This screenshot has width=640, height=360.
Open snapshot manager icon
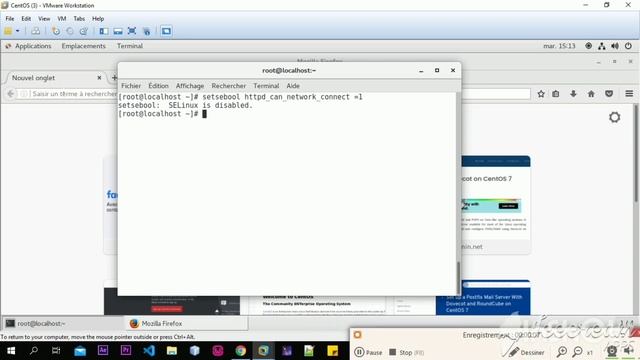[84, 31]
